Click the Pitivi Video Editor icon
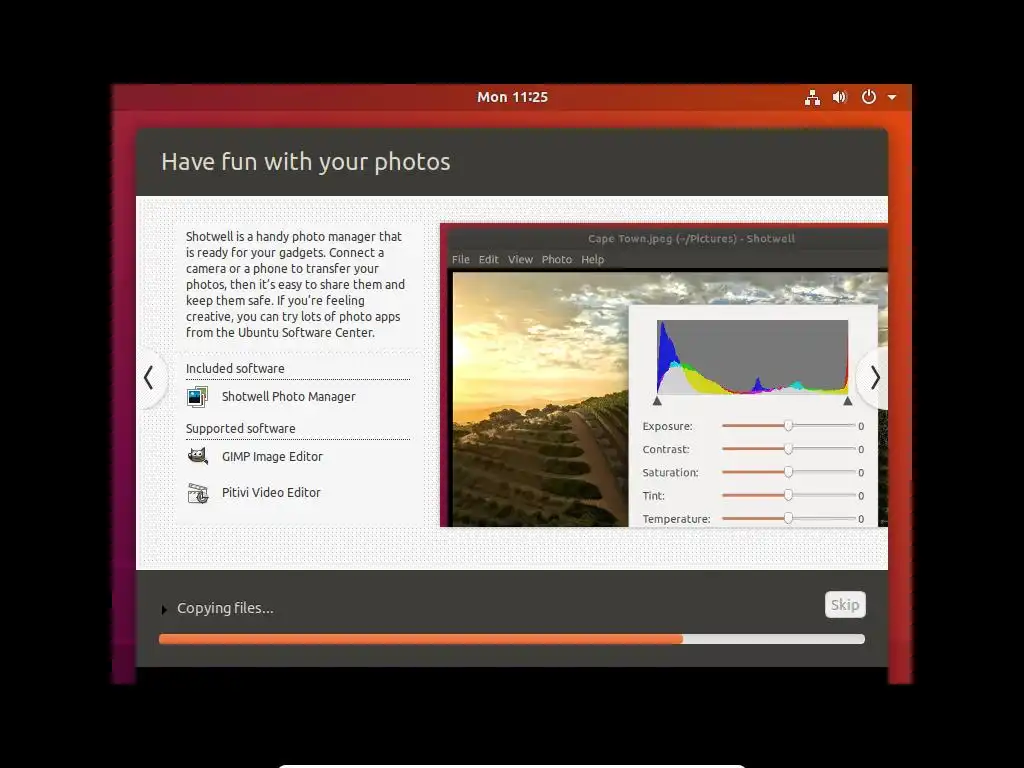Screen dimensions: 1024x768 [197, 492]
